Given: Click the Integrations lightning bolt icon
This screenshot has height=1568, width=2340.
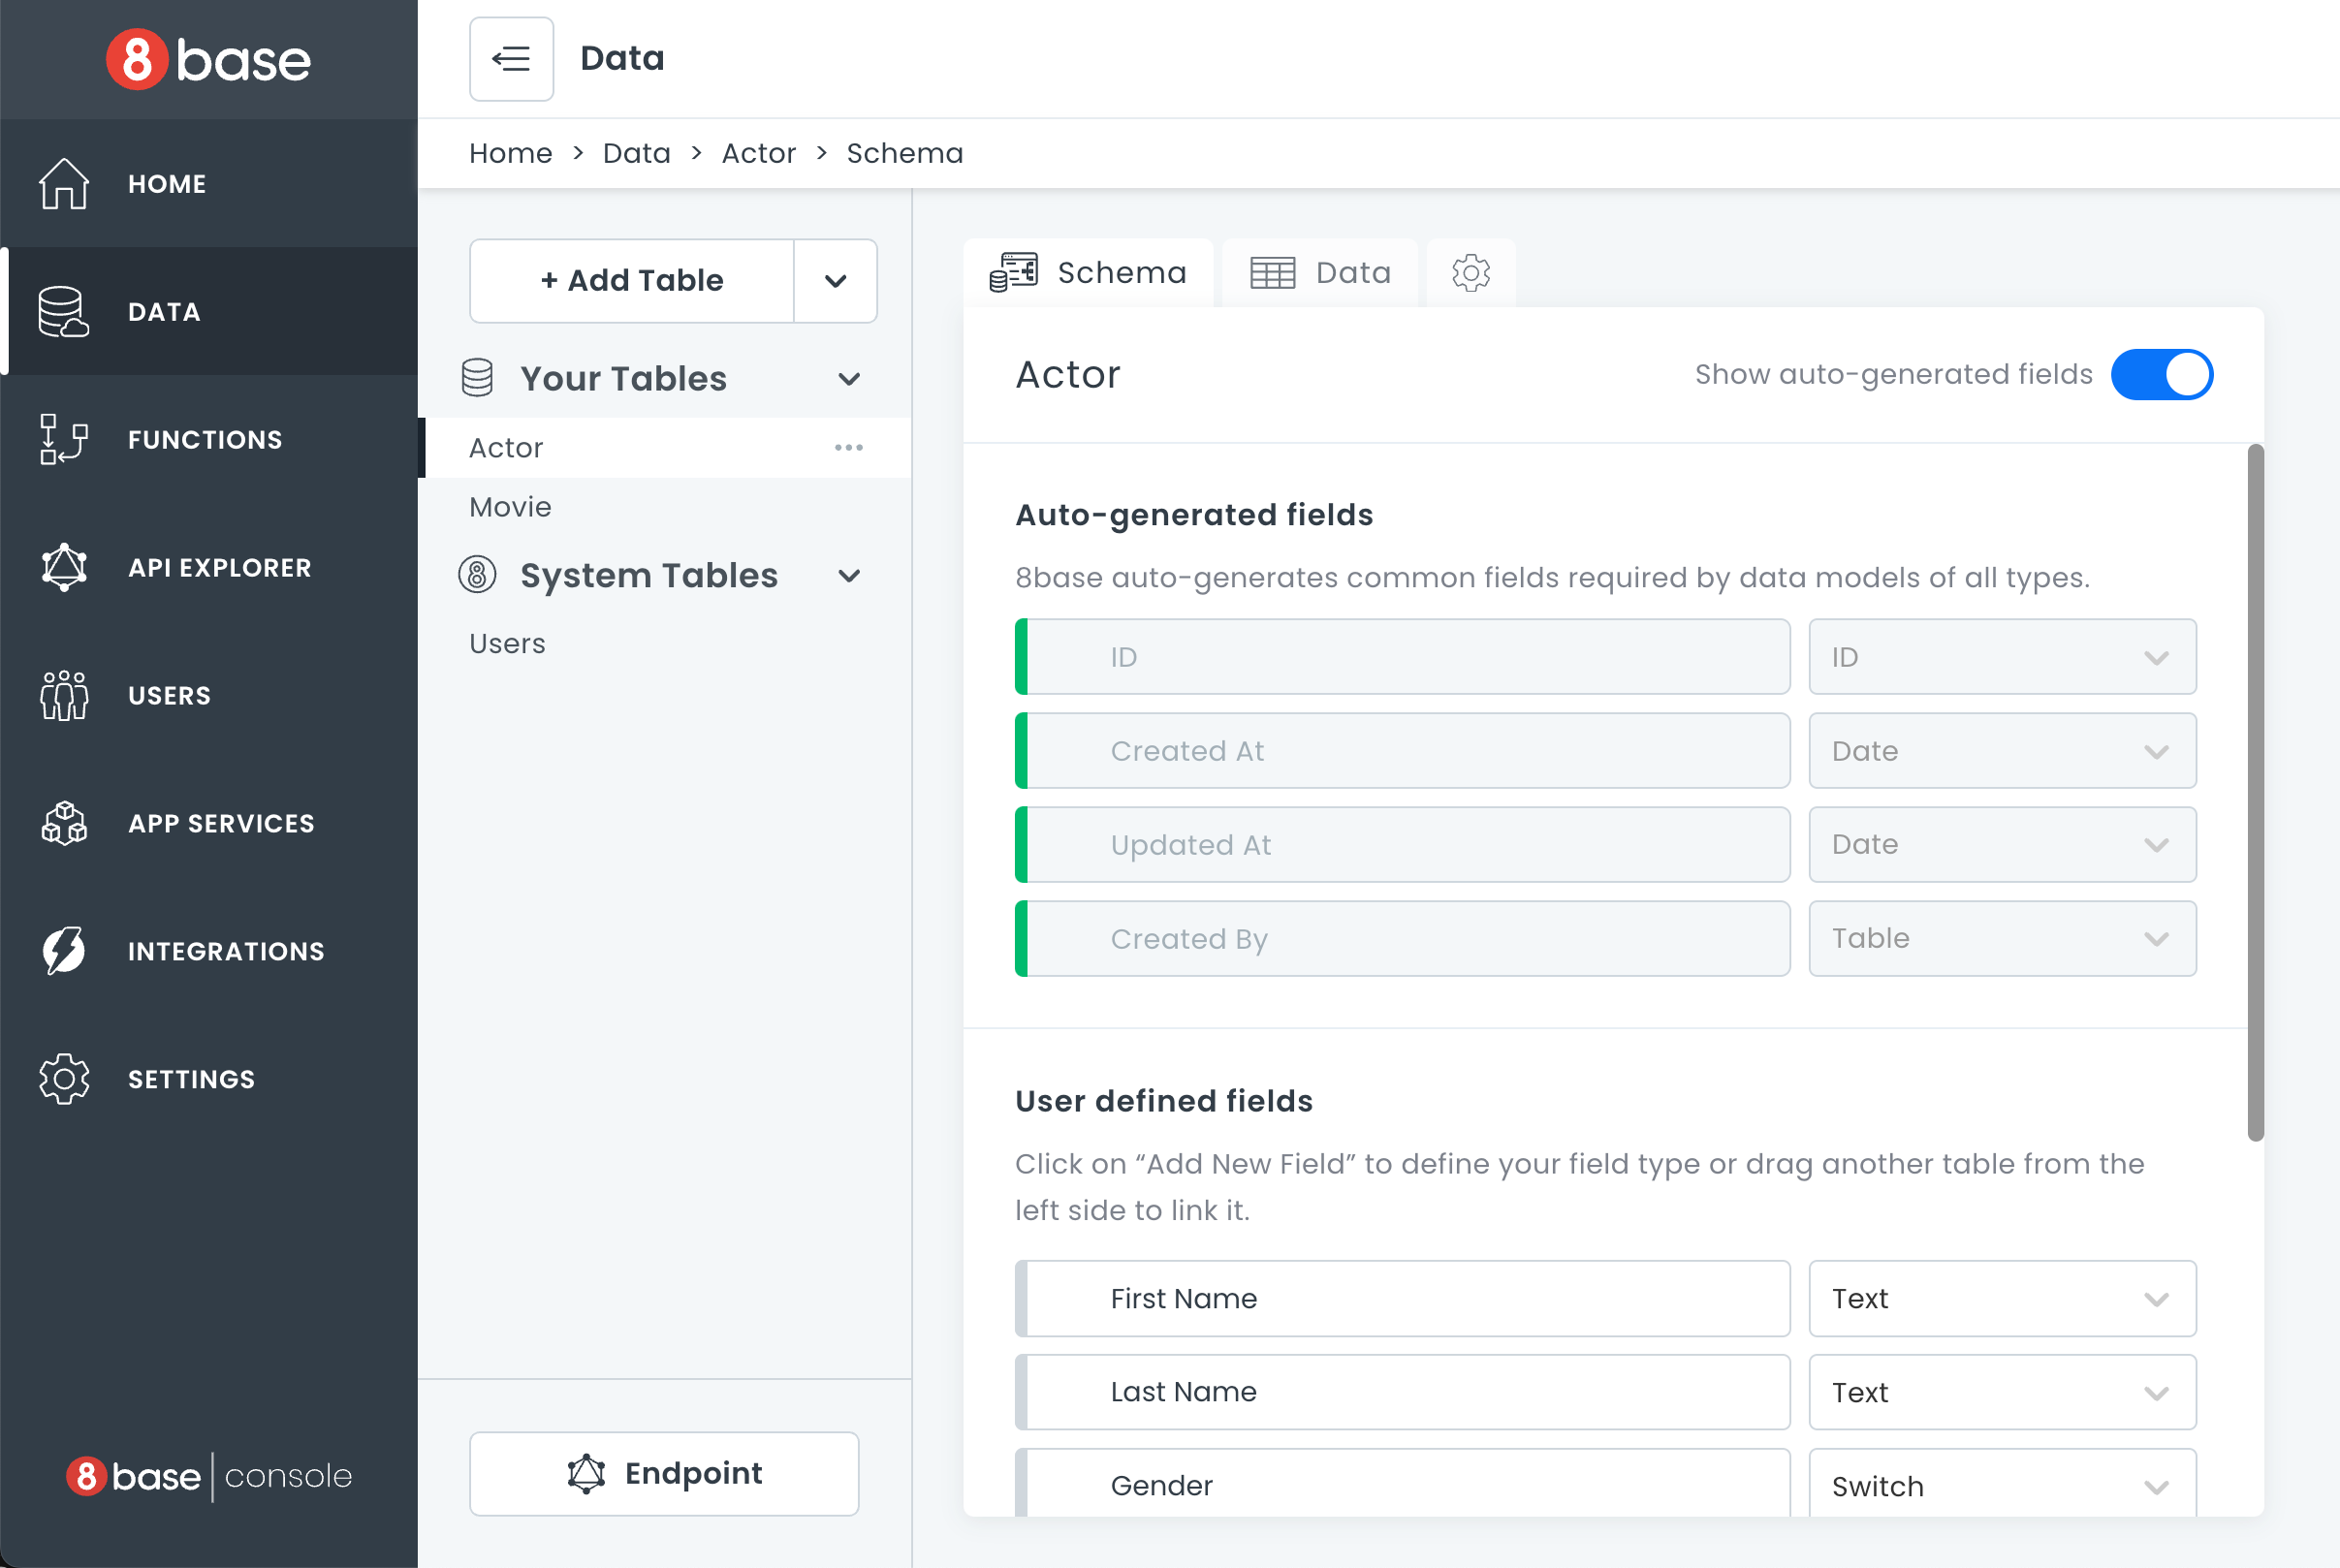Looking at the screenshot, I should point(64,951).
